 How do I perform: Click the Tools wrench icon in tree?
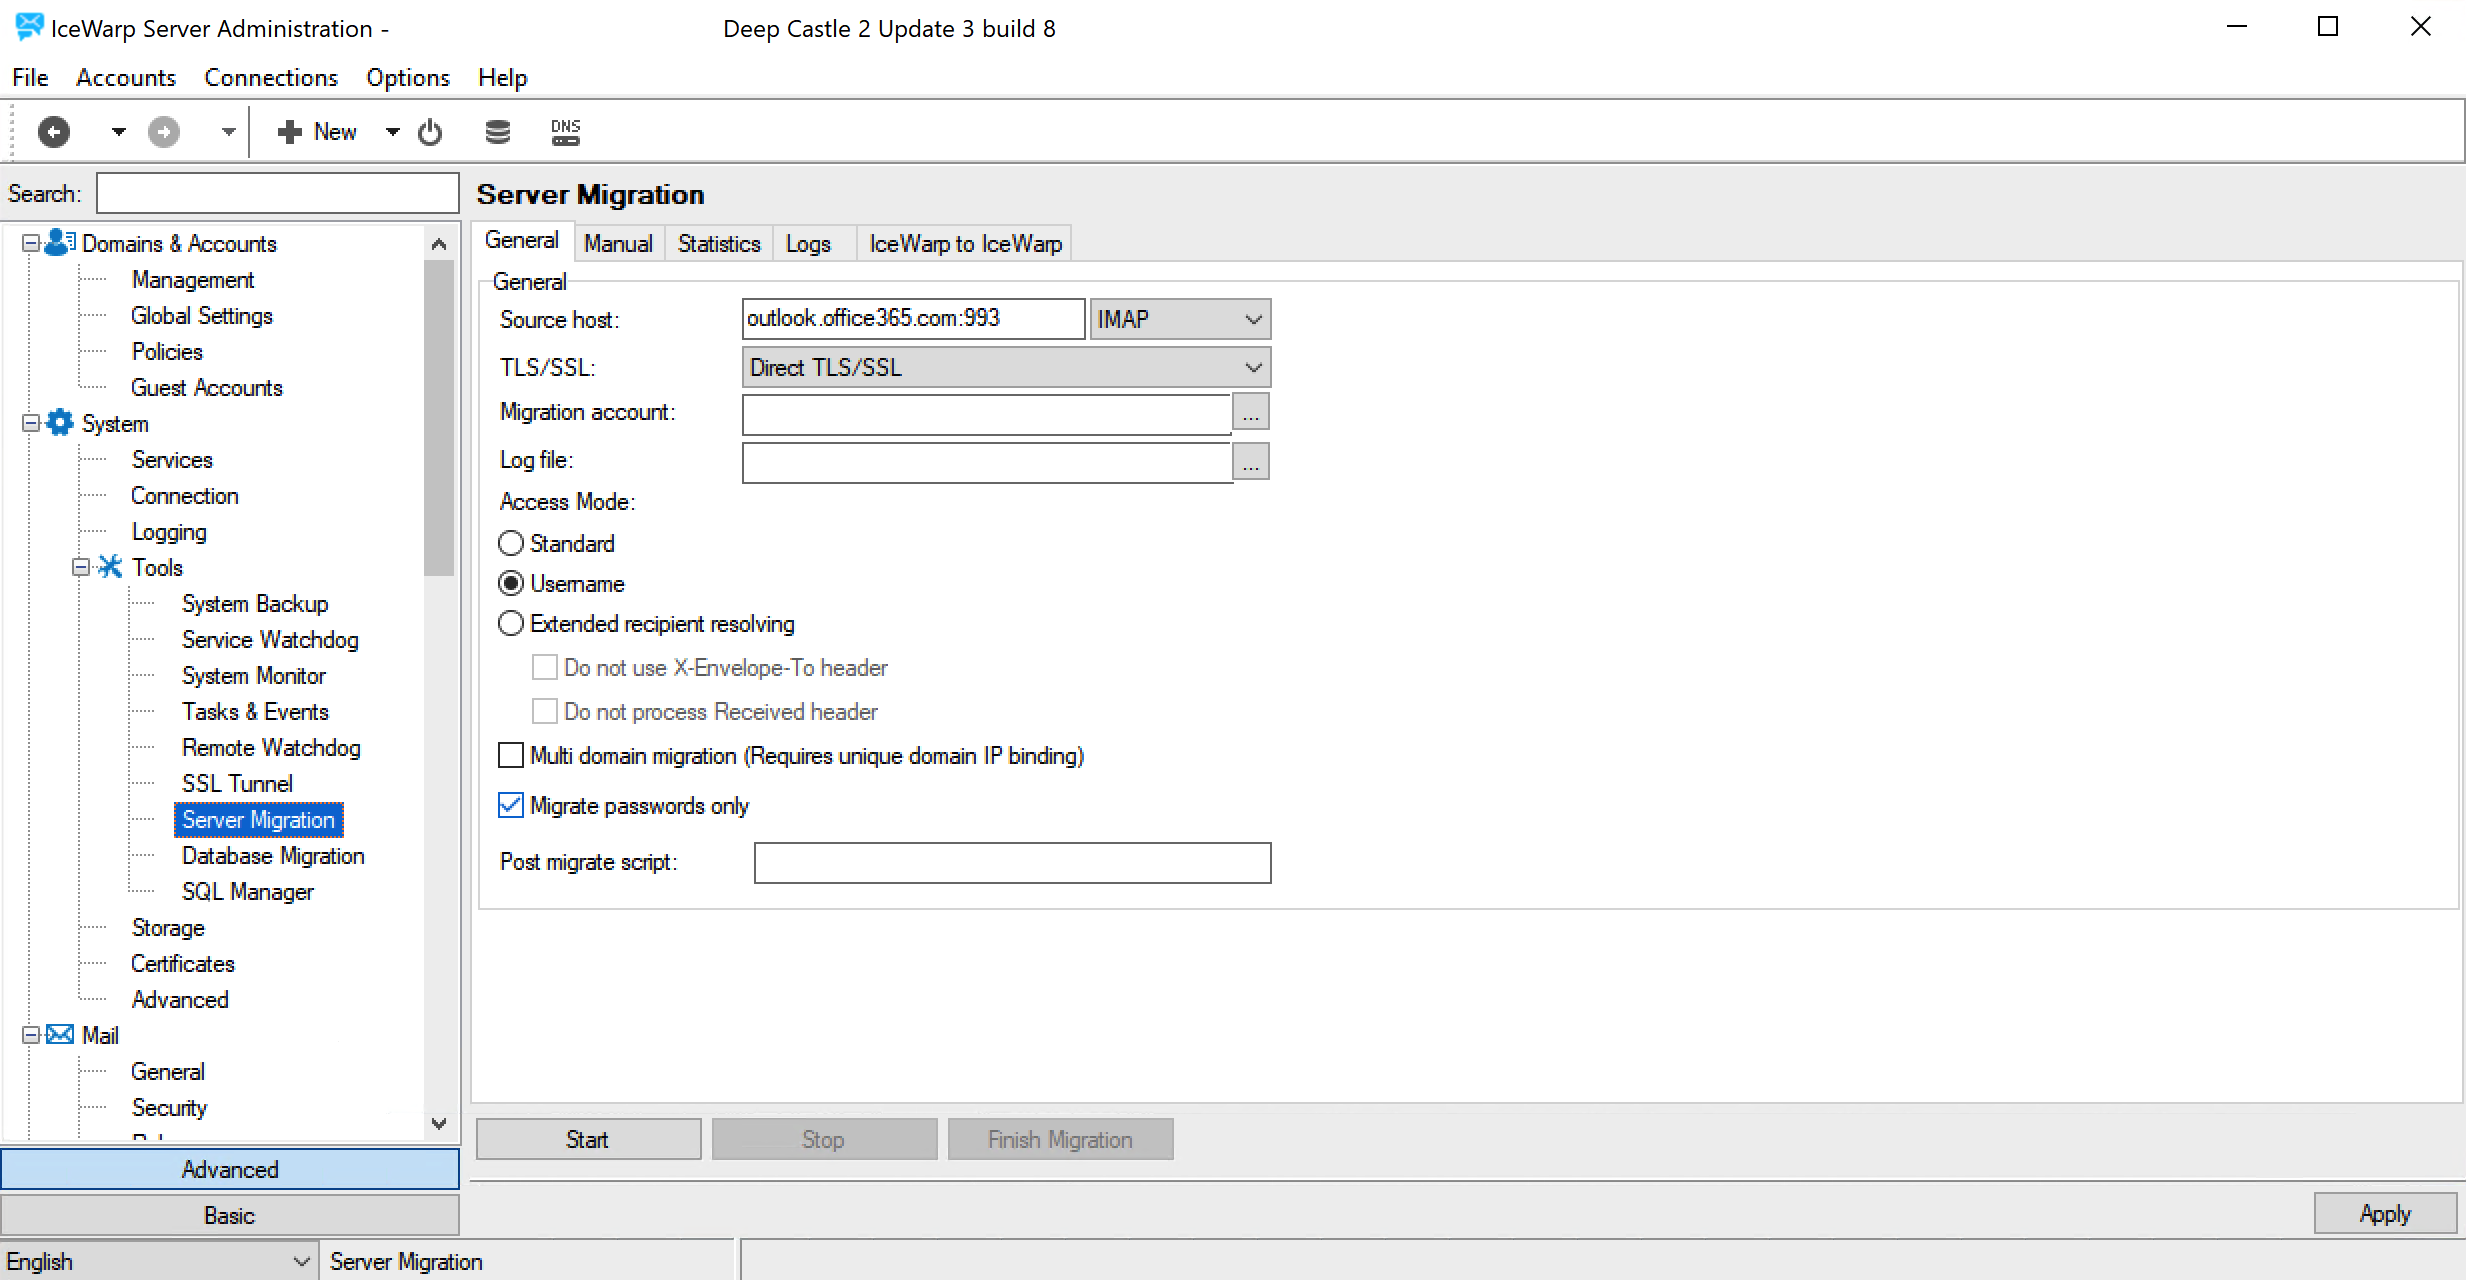110,567
